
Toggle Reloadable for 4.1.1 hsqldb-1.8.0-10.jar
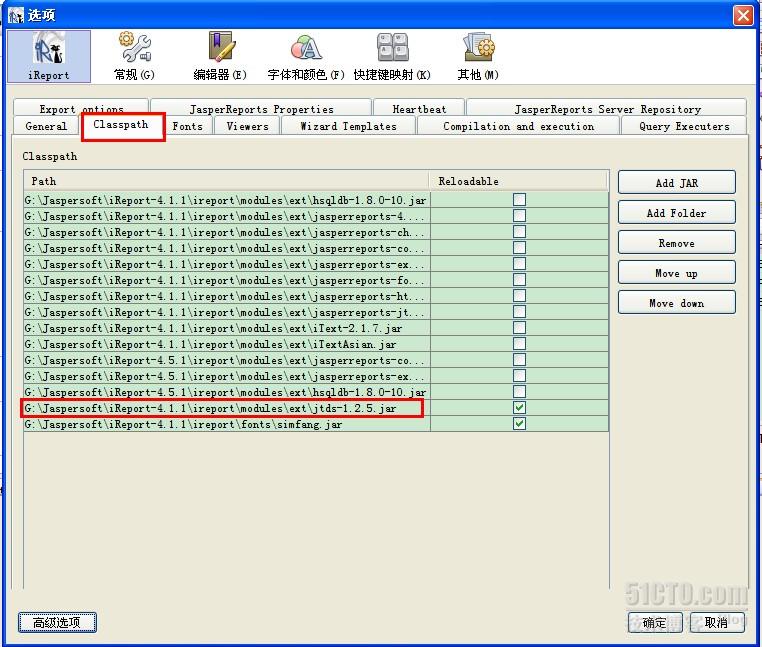[x=520, y=200]
